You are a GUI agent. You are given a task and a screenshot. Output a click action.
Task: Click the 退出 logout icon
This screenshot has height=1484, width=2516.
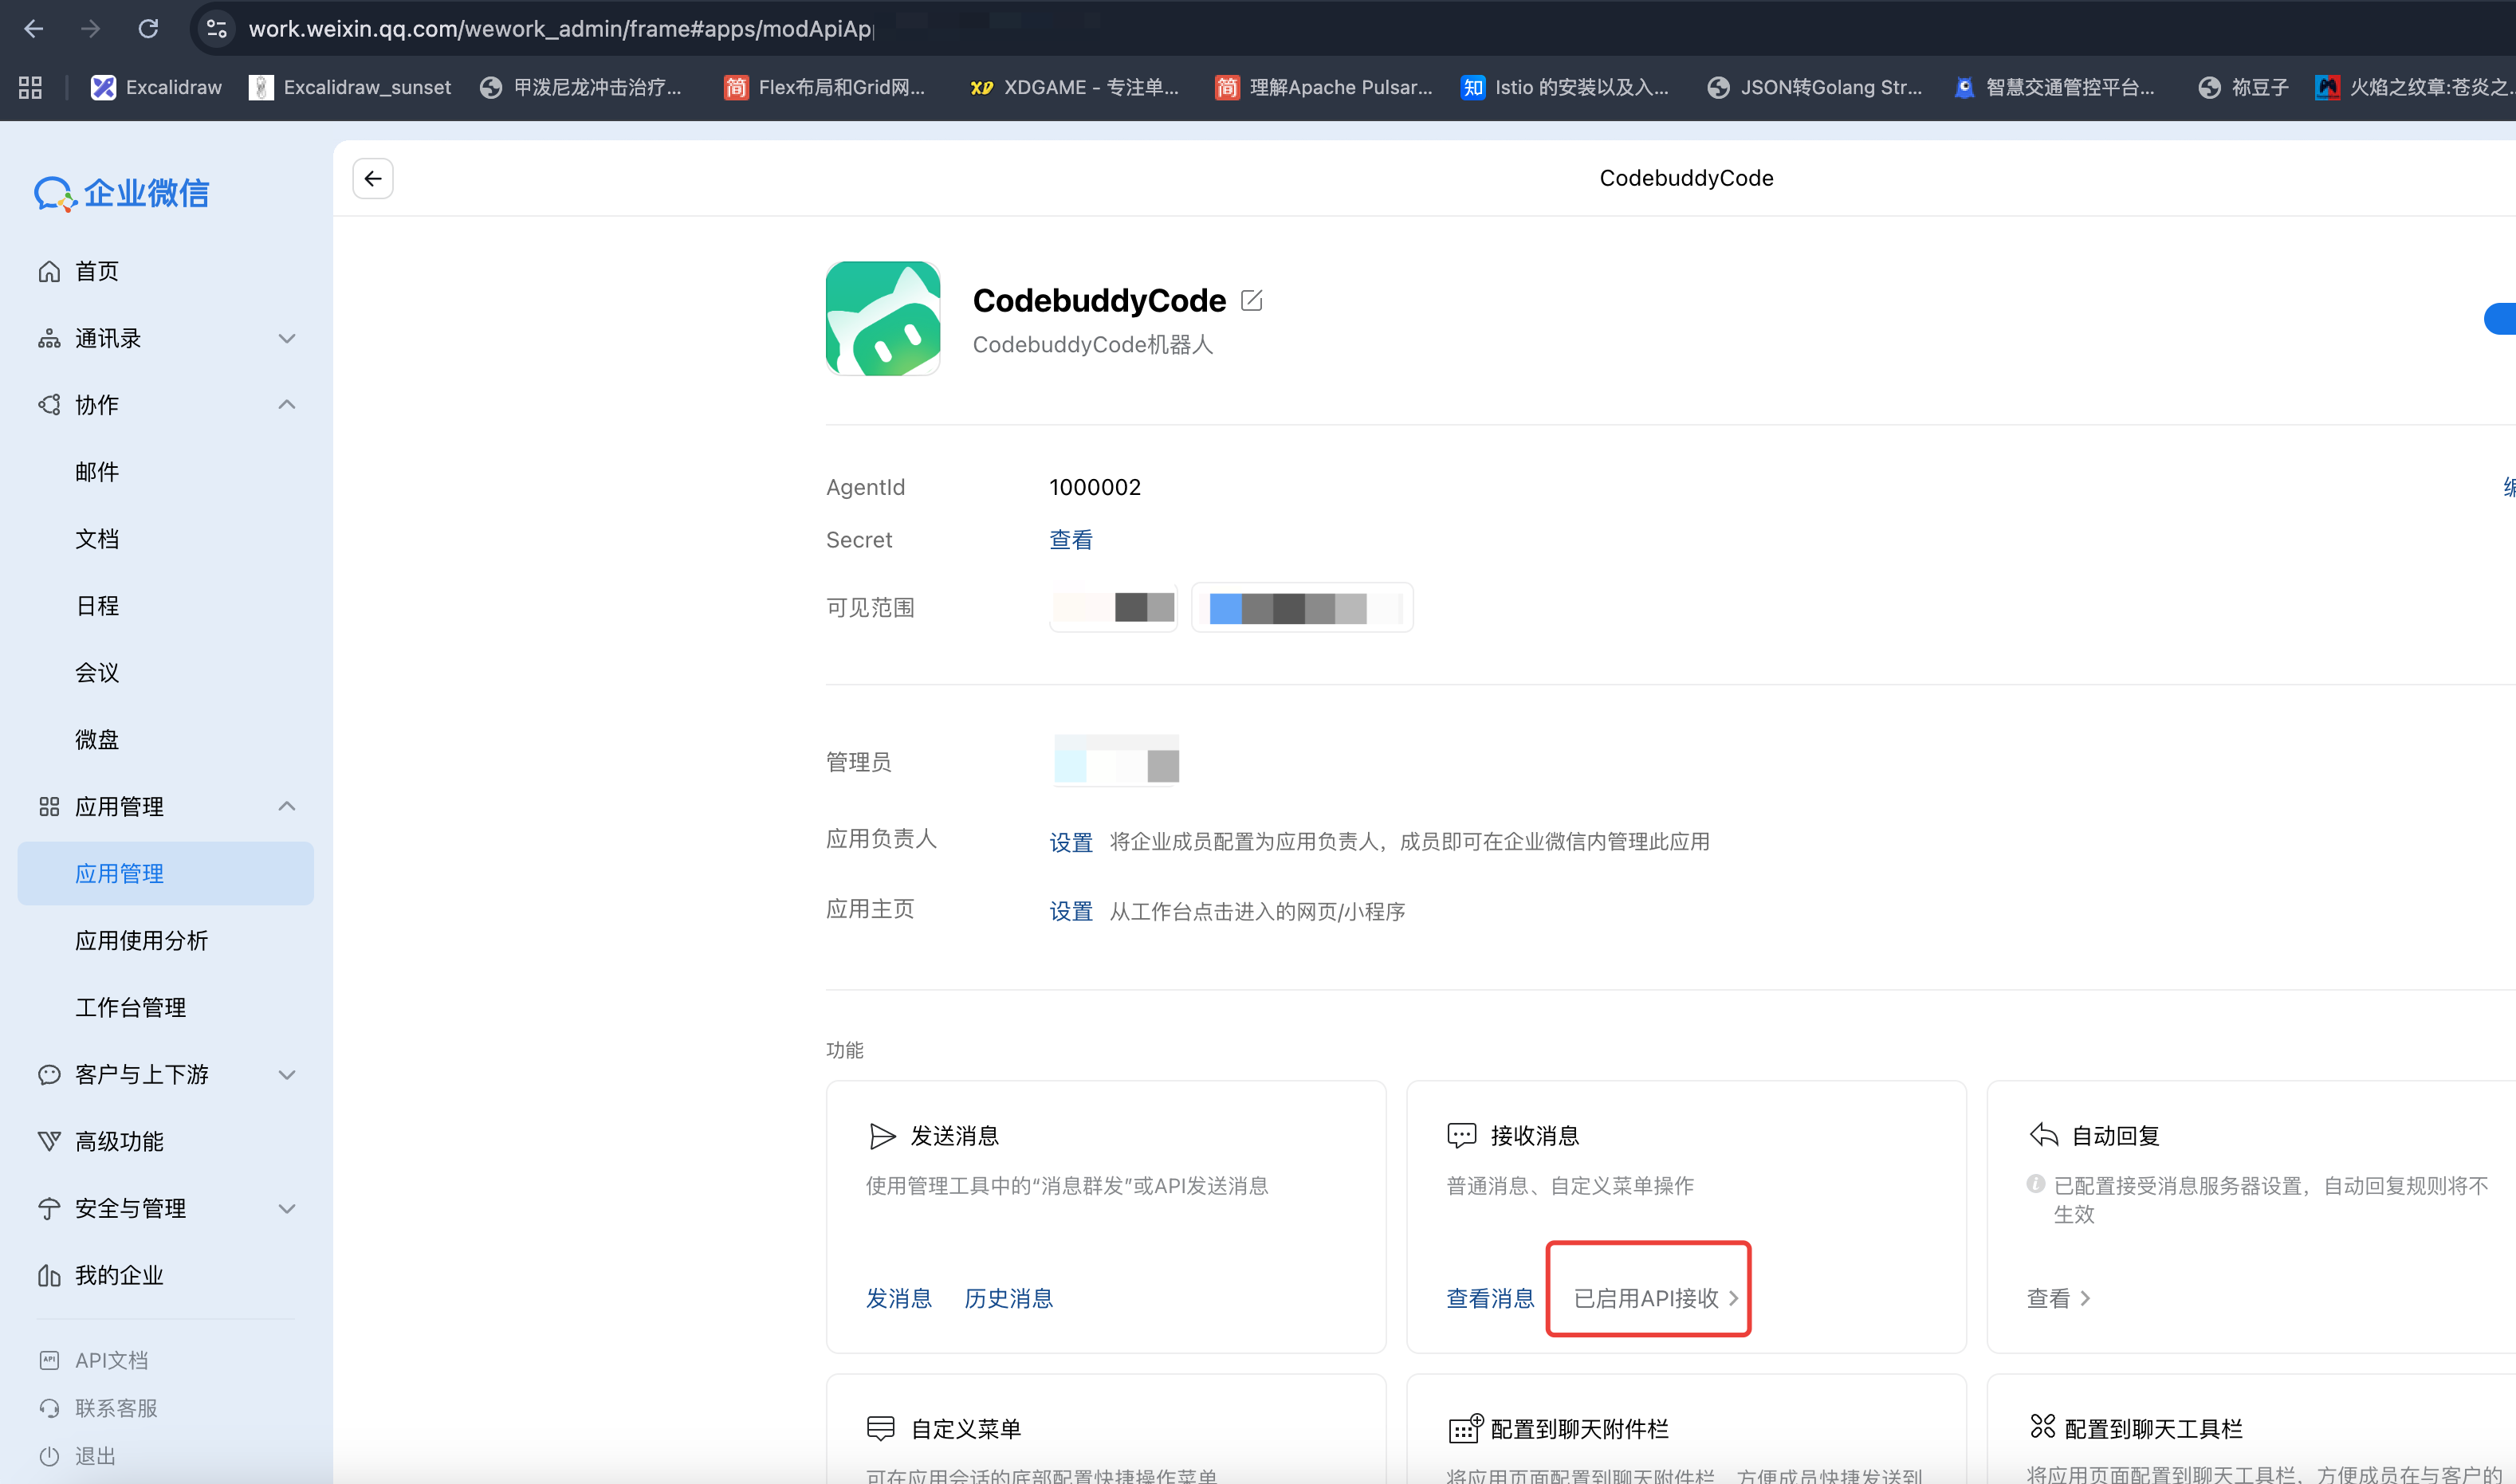[x=49, y=1455]
